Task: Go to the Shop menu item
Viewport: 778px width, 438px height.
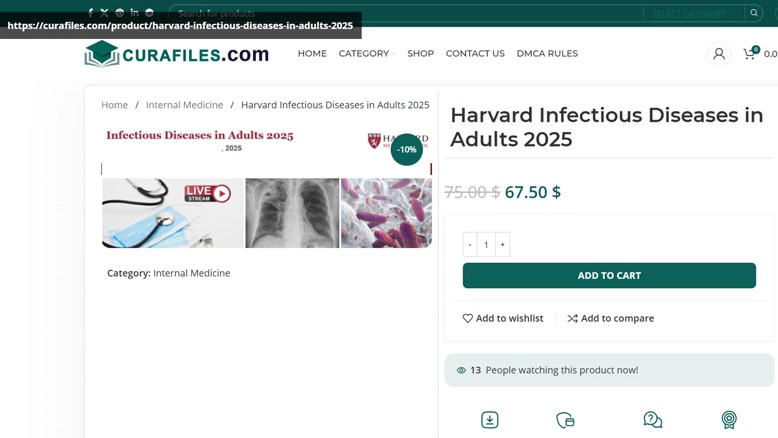Action: 420,54
